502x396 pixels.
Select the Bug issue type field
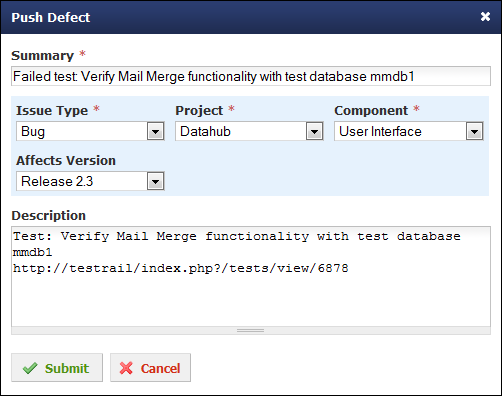[x=90, y=131]
